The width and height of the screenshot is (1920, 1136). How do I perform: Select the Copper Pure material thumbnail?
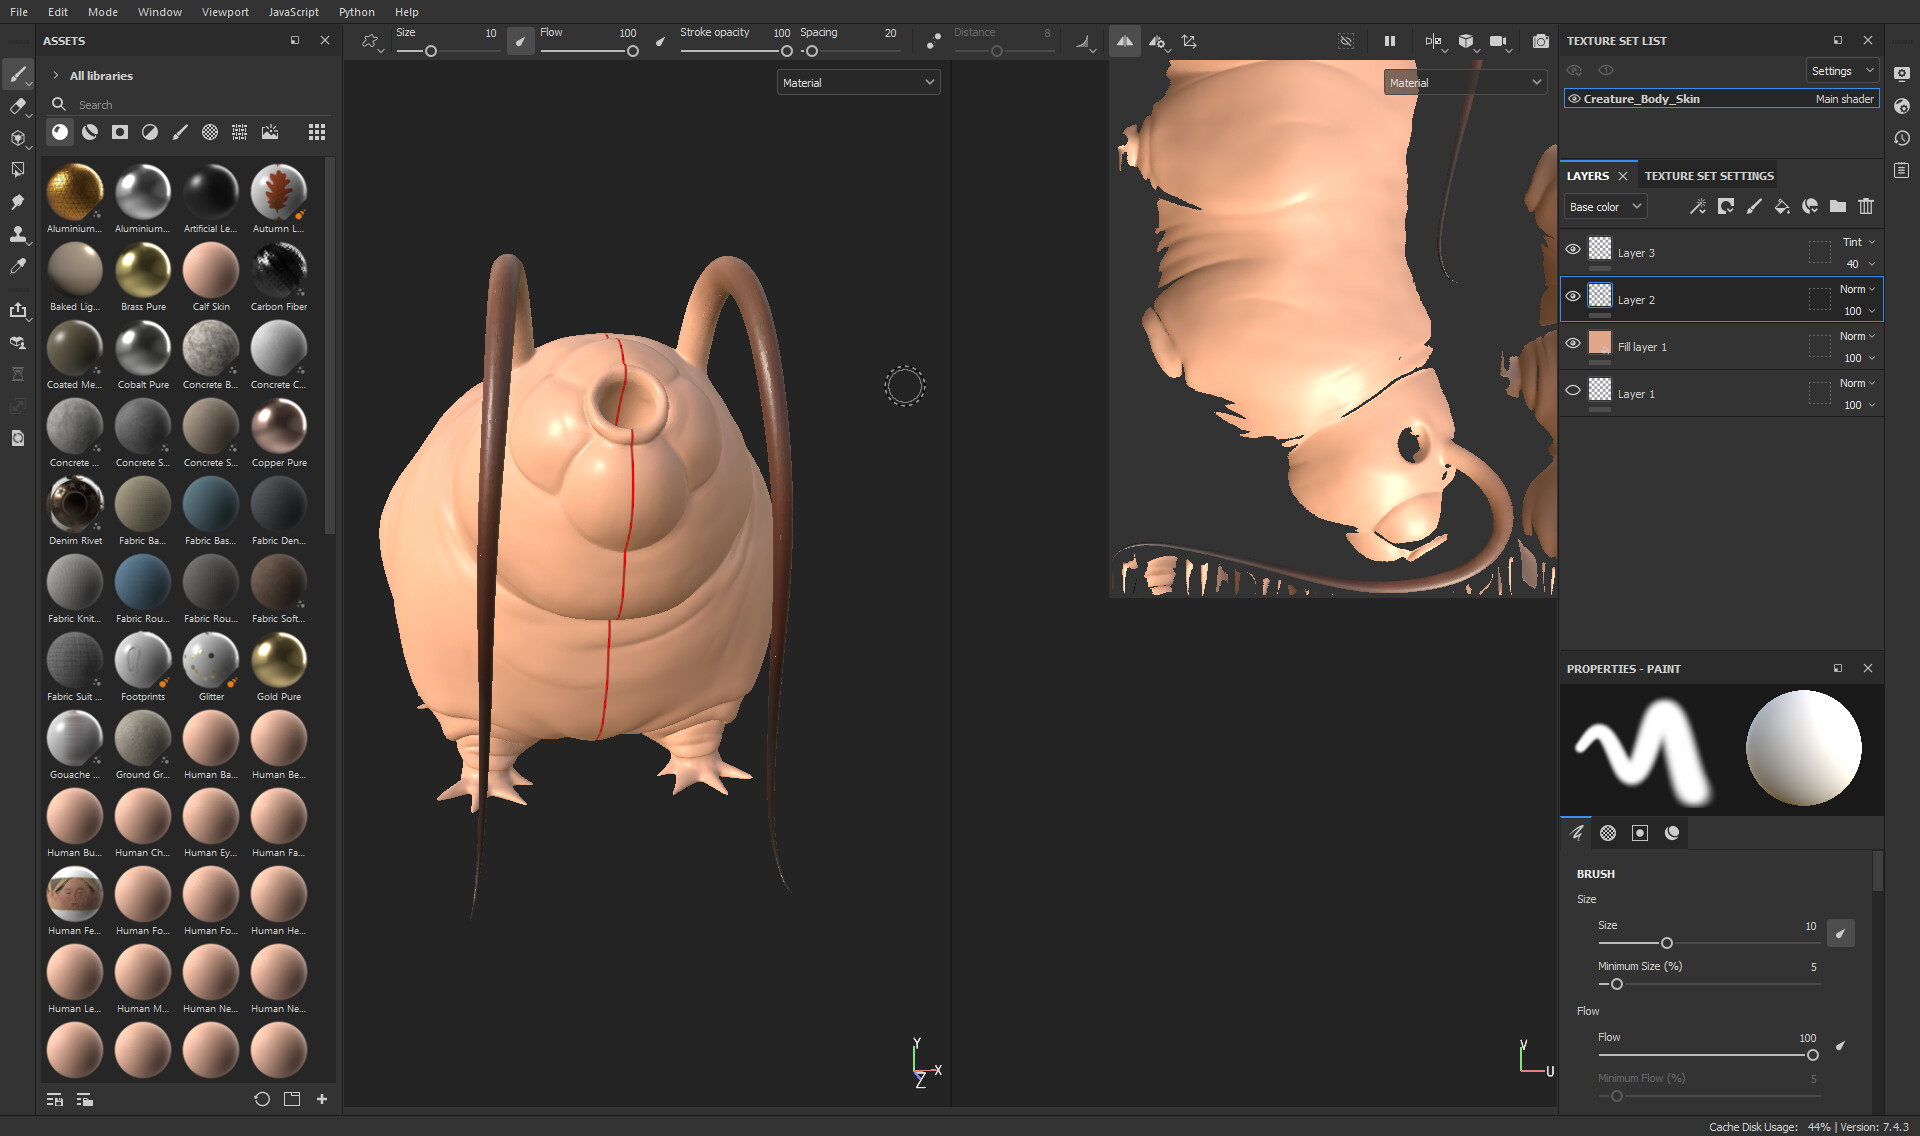(279, 427)
